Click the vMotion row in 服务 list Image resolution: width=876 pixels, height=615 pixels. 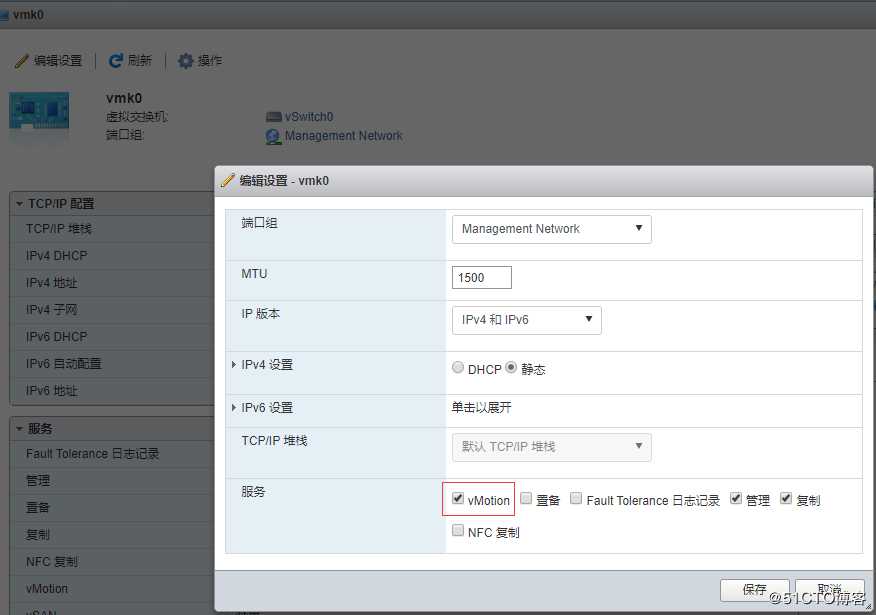(112, 589)
